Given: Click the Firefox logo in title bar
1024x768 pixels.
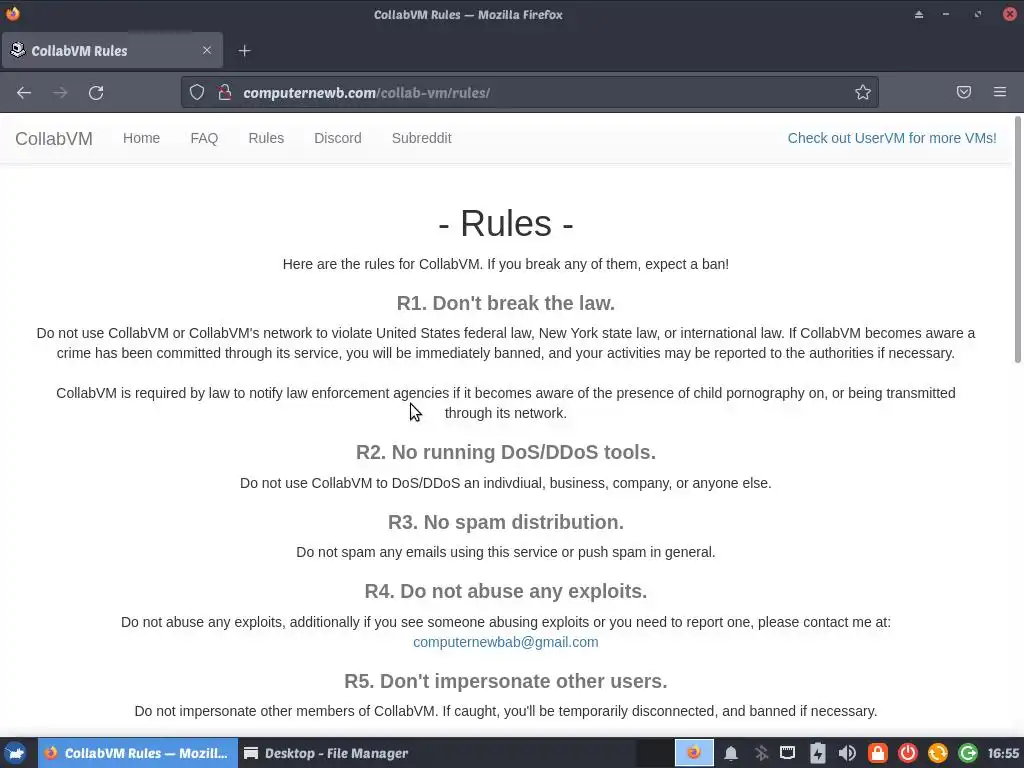Looking at the screenshot, I should (12, 13).
